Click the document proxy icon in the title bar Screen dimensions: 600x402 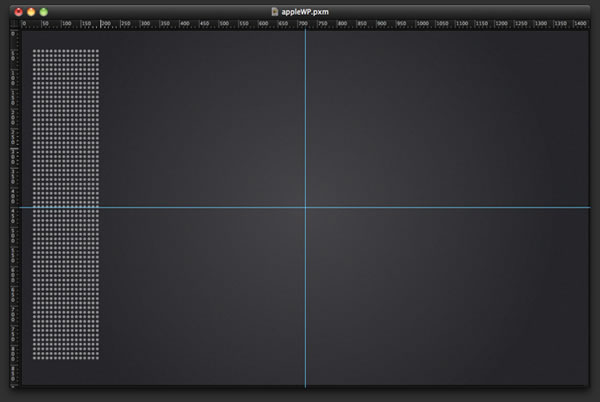tap(275, 12)
